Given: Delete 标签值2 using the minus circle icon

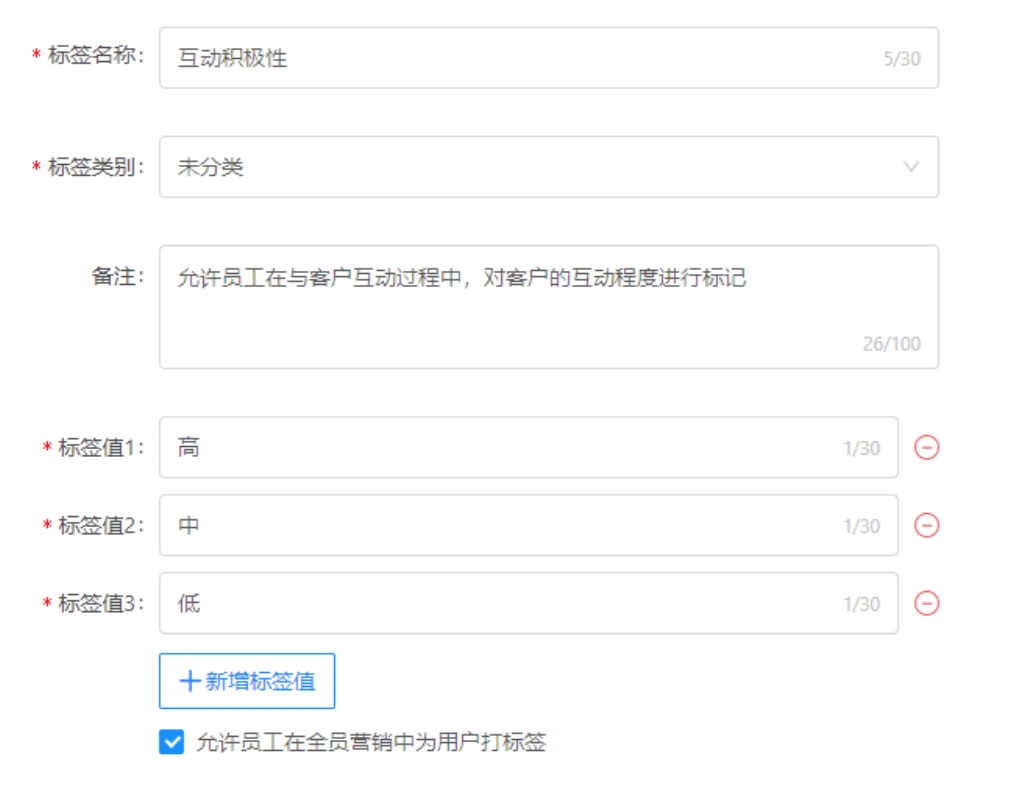Looking at the screenshot, I should click(927, 525).
